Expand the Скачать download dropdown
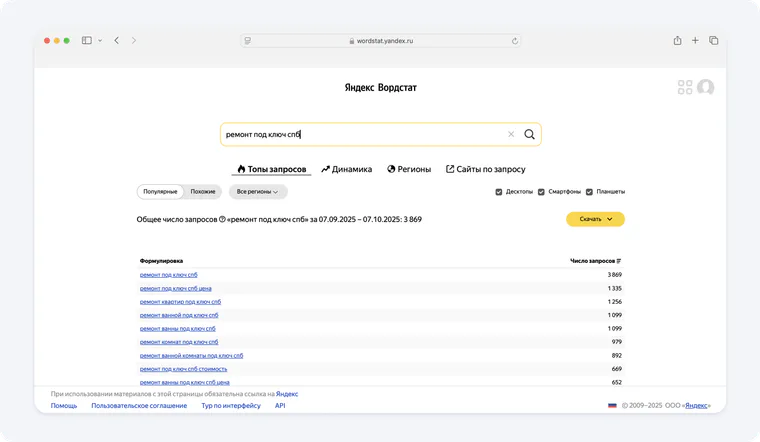 pos(595,219)
